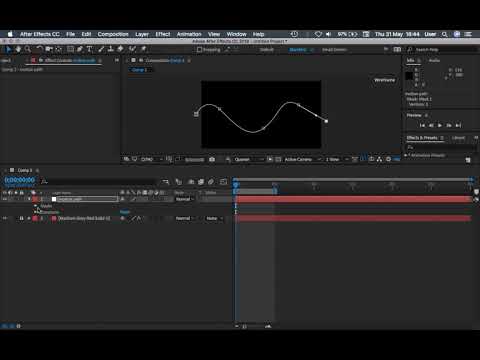
Task: Expand the Masks property group
Action: pyautogui.click(x=35, y=206)
